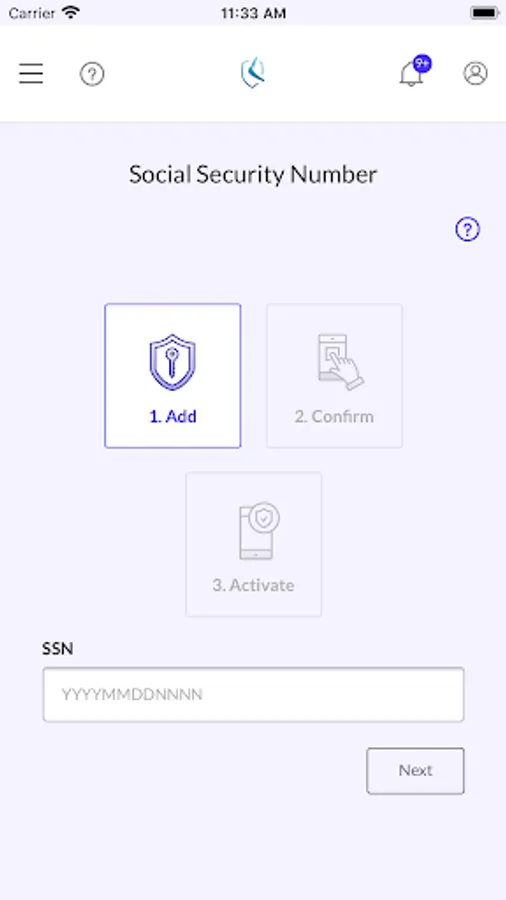This screenshot has width=506, height=900.
Task: Click the blue question mark help icon
Action: (x=468, y=230)
